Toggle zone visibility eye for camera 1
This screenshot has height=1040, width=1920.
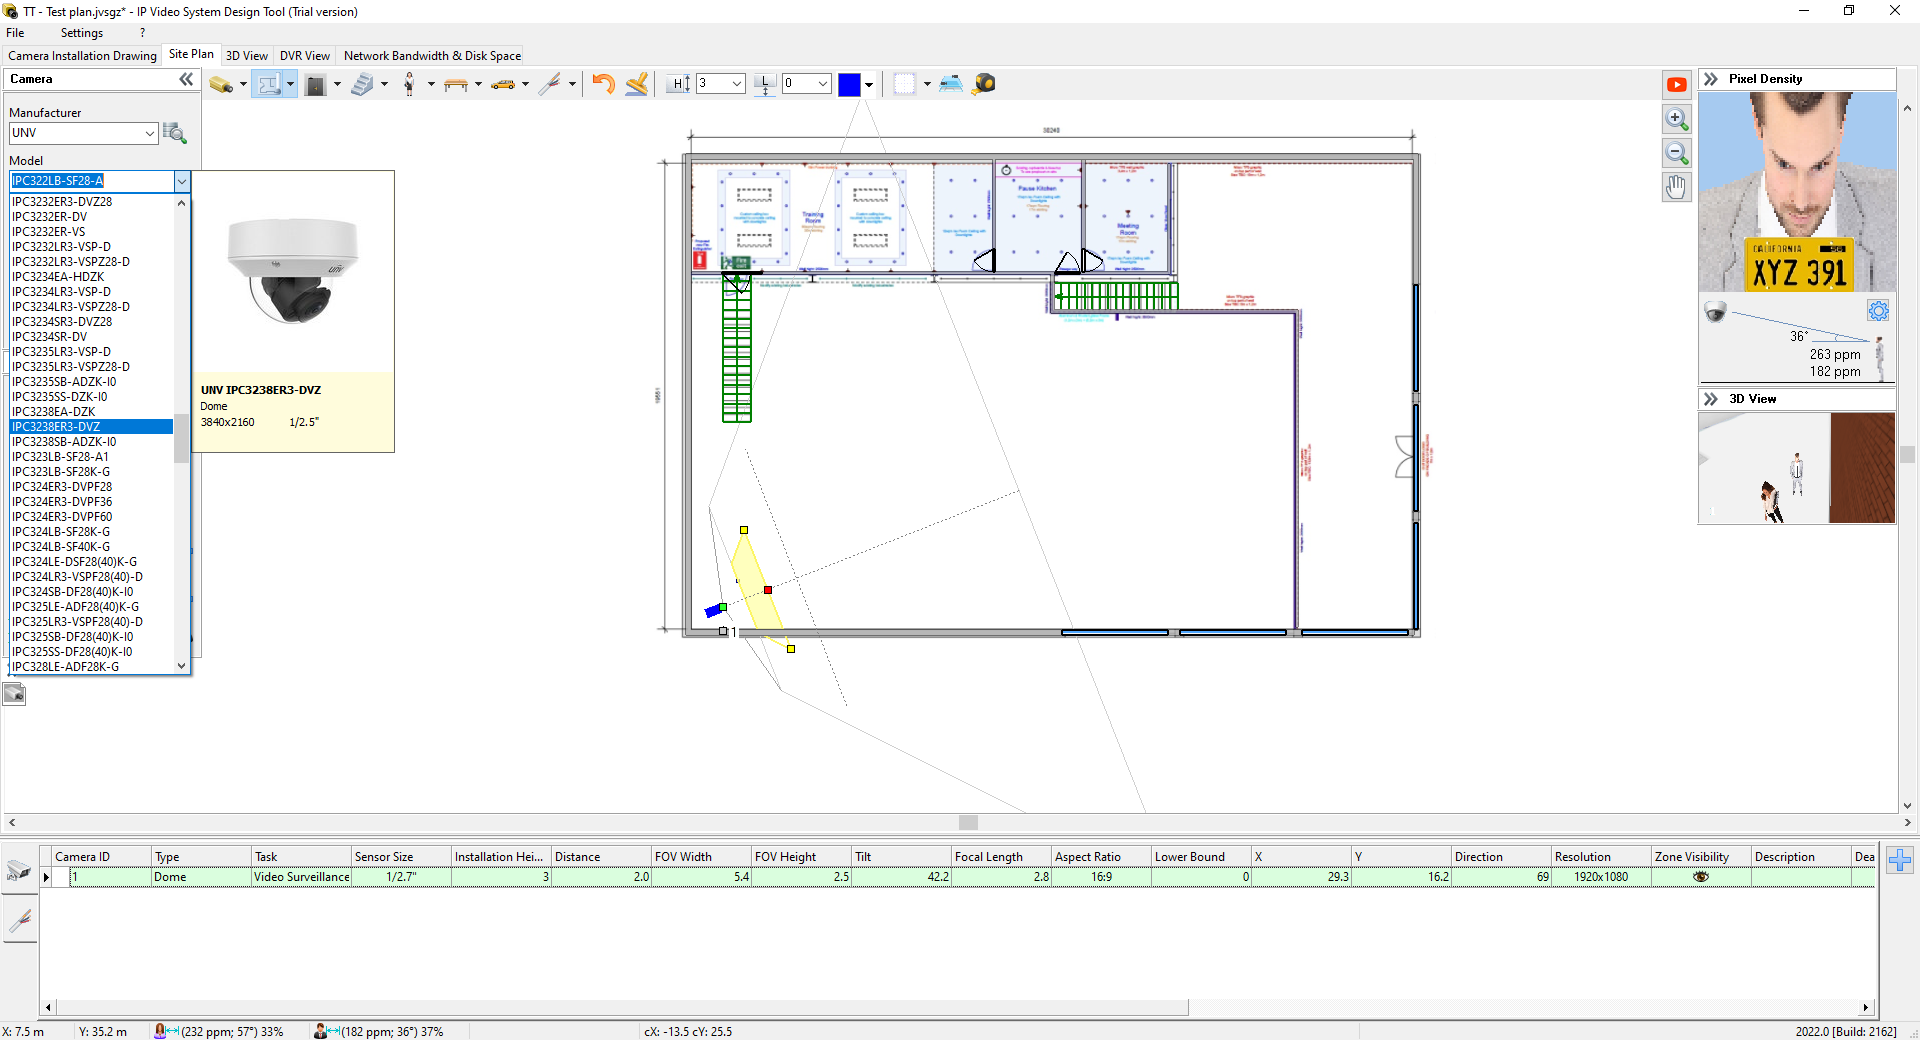1700,877
